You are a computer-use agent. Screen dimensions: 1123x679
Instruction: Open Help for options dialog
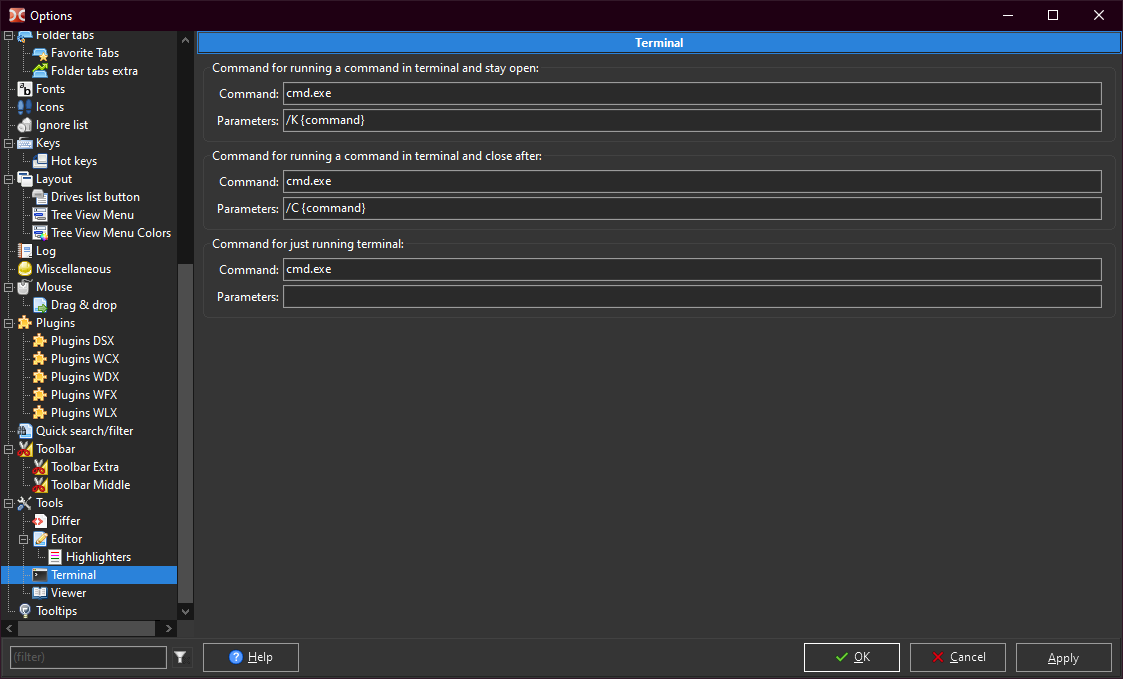250,657
